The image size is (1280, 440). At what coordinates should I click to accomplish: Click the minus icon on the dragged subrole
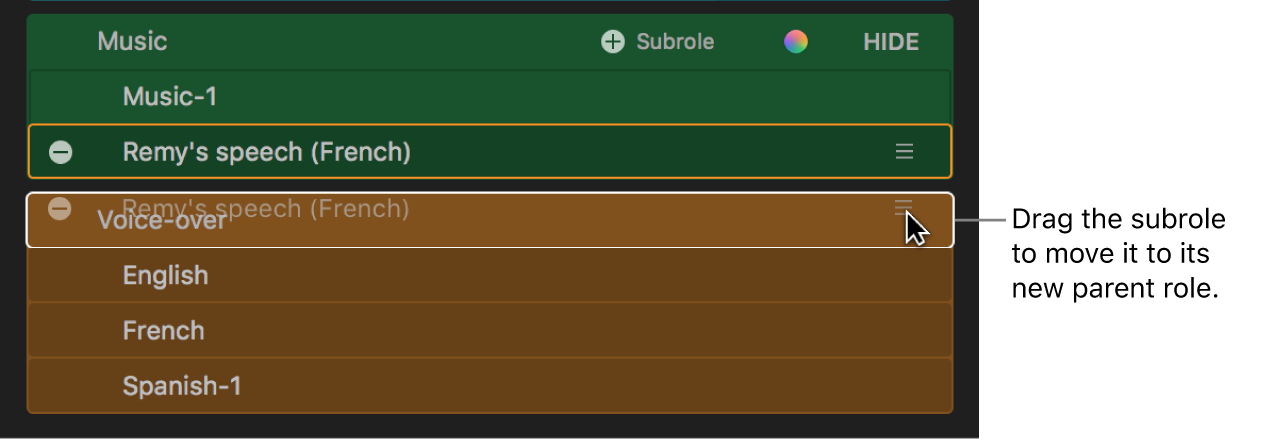tap(60, 209)
